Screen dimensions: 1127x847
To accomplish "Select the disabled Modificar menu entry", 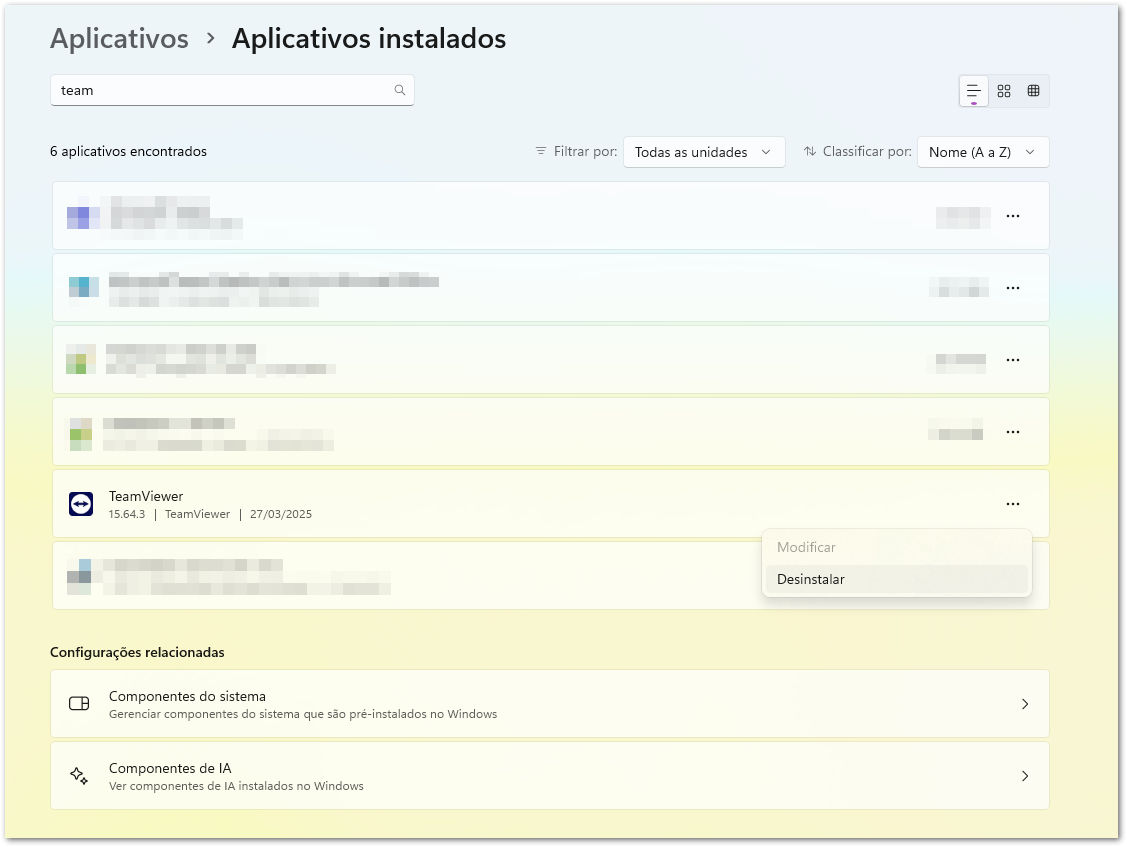I will pyautogui.click(x=896, y=547).
